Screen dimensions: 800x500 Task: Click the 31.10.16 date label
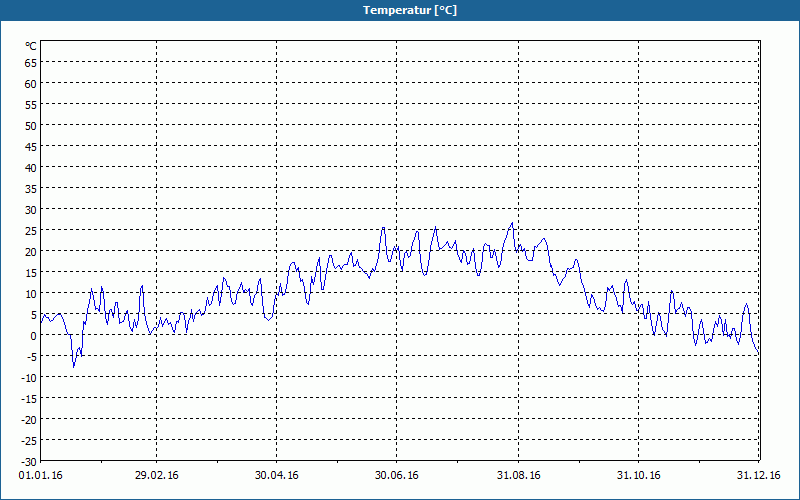tap(638, 476)
